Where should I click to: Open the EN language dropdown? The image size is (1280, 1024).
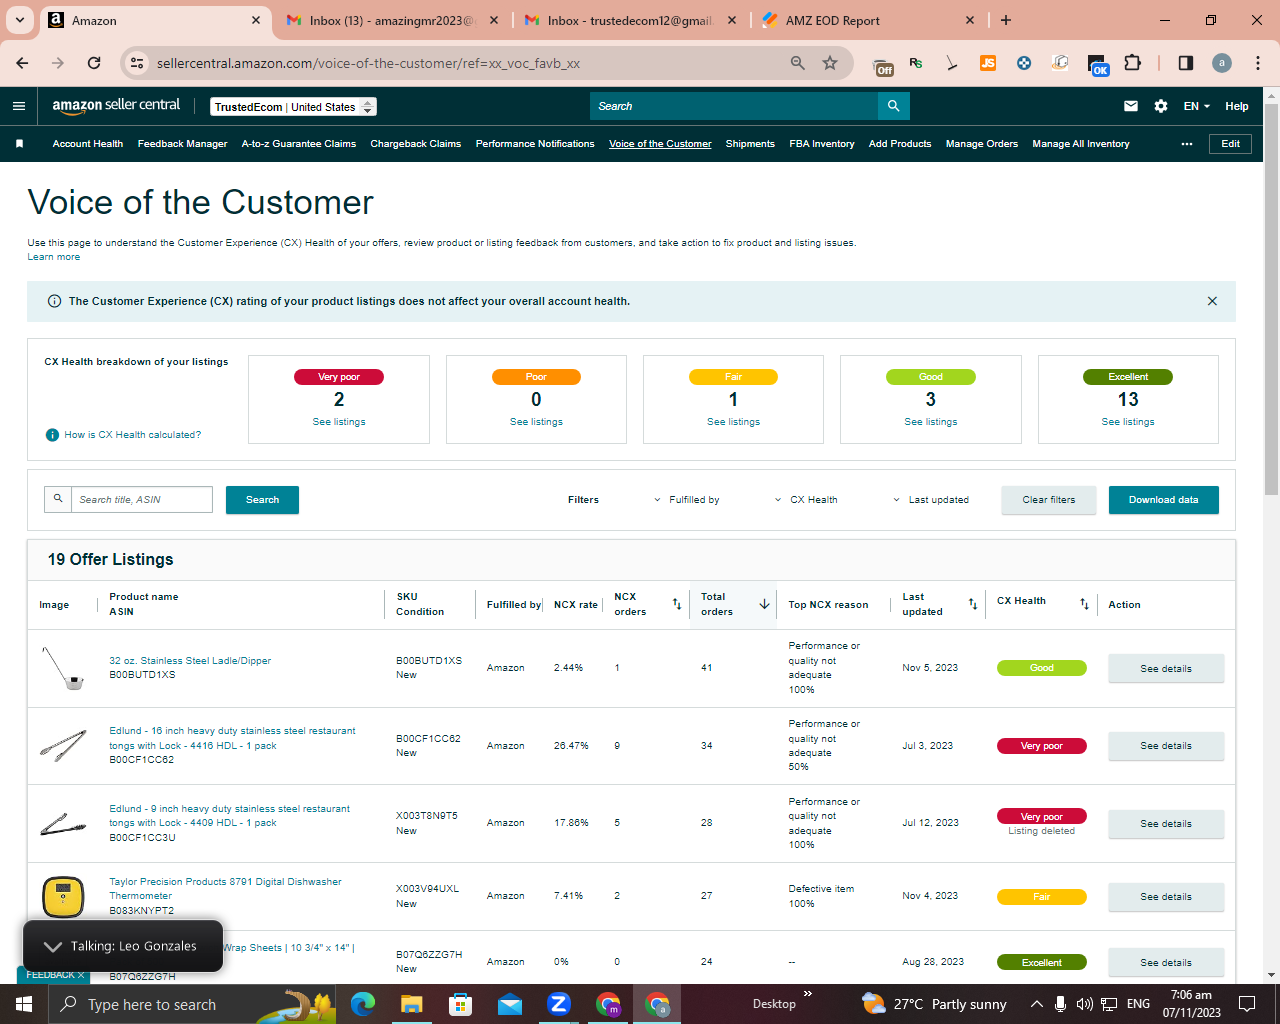[x=1197, y=106]
